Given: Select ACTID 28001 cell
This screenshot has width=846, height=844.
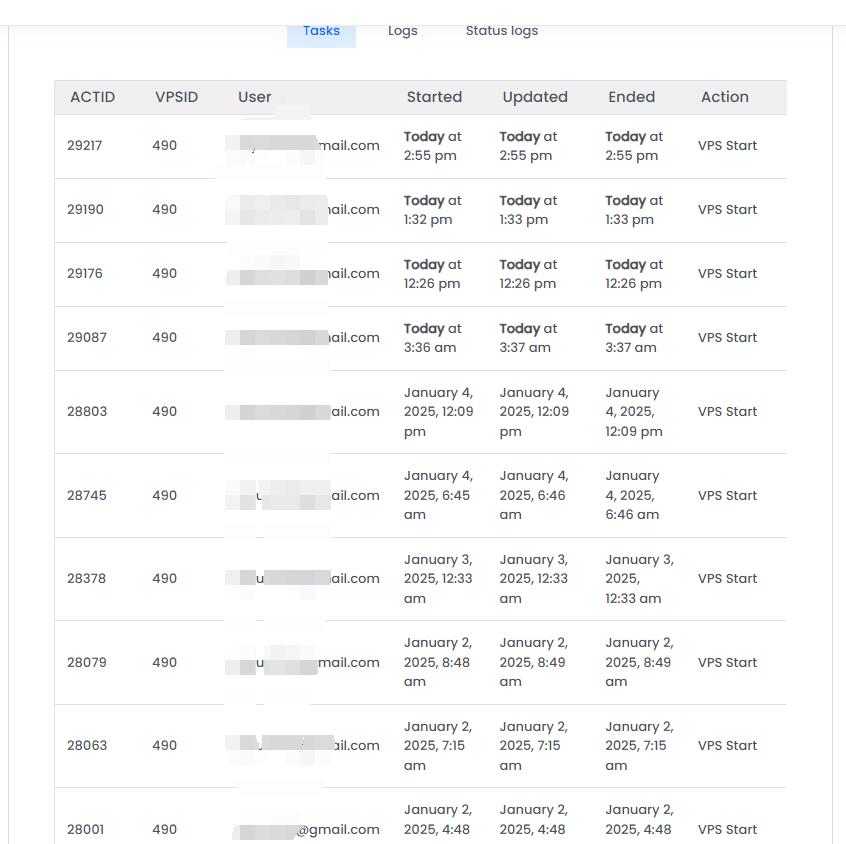Looking at the screenshot, I should coord(85,829).
